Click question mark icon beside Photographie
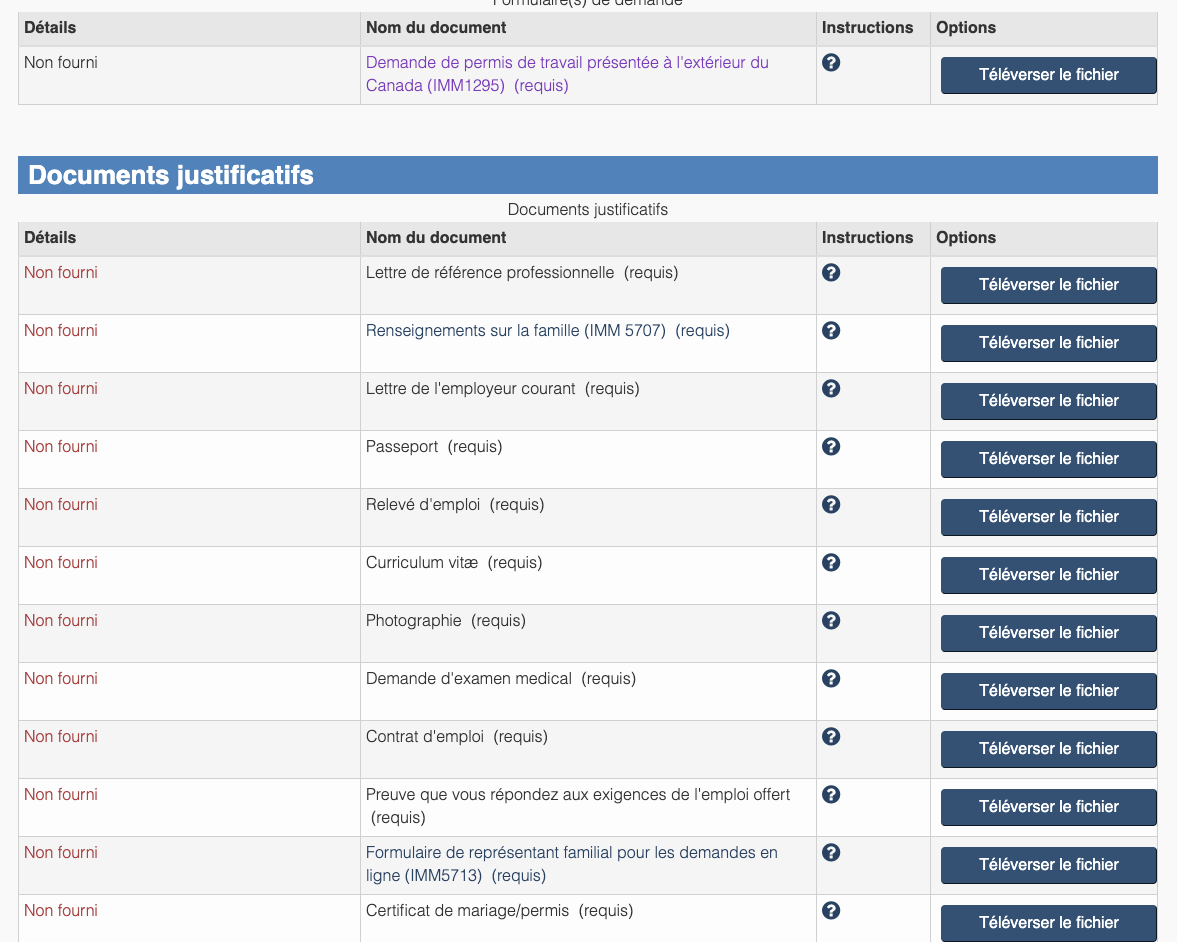The width and height of the screenshot is (1177, 942). [831, 621]
